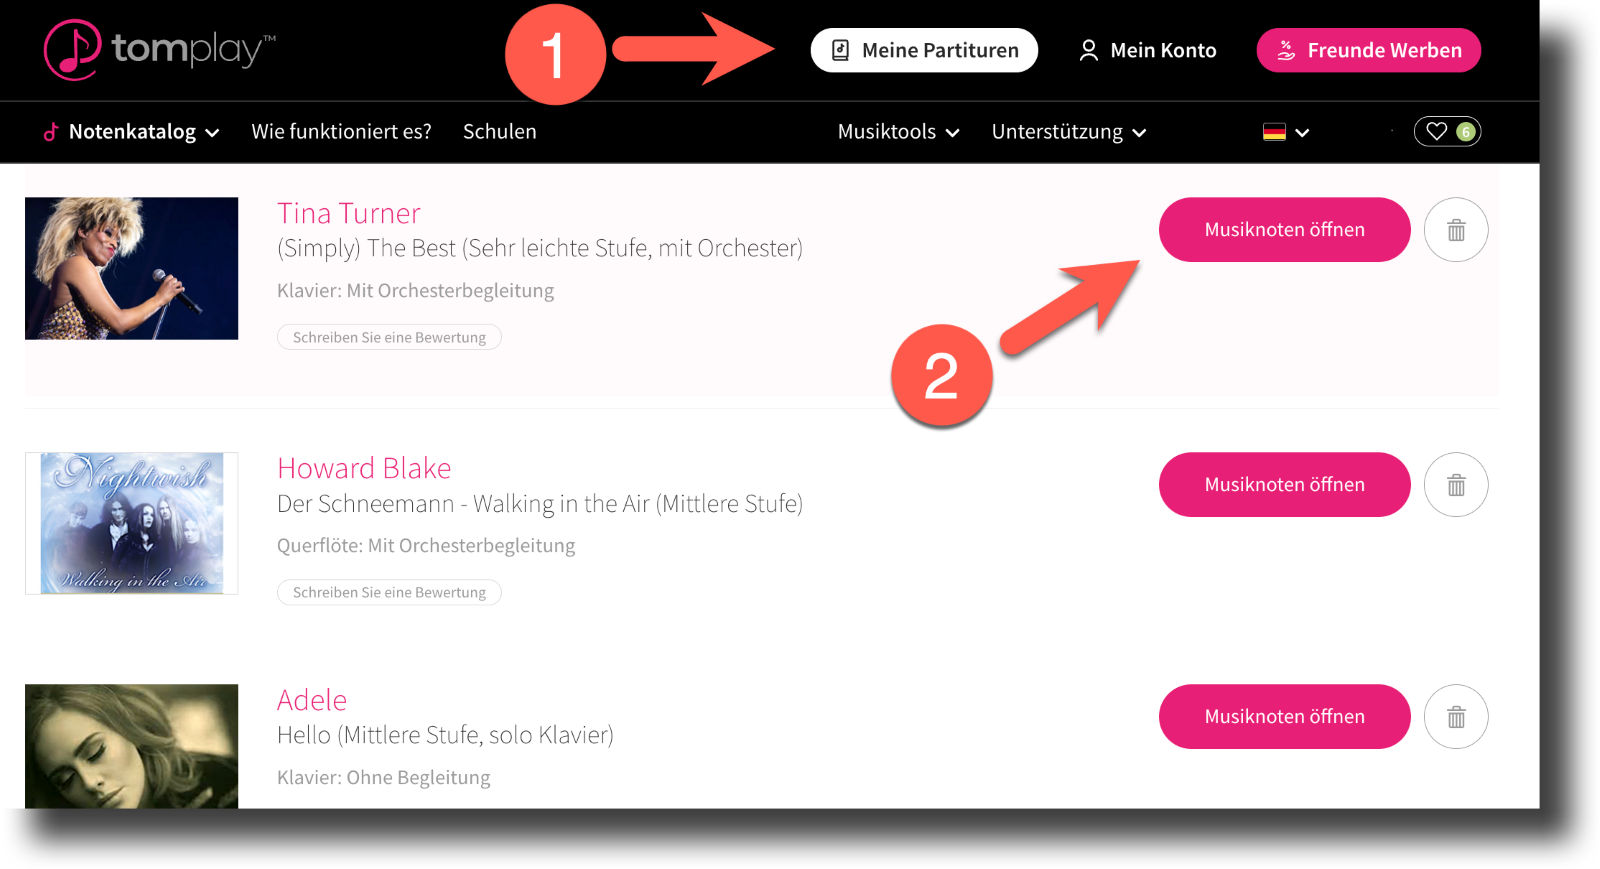Screen dimensions: 1600x869
Task: Go to Wie funktioniert es? page
Action: pyautogui.click(x=341, y=132)
